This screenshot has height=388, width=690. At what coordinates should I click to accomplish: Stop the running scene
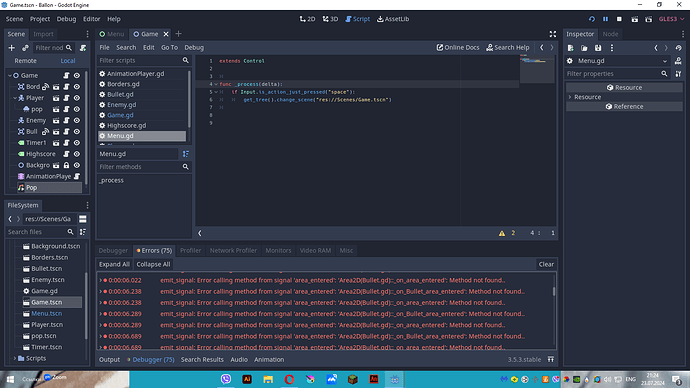click(x=619, y=19)
